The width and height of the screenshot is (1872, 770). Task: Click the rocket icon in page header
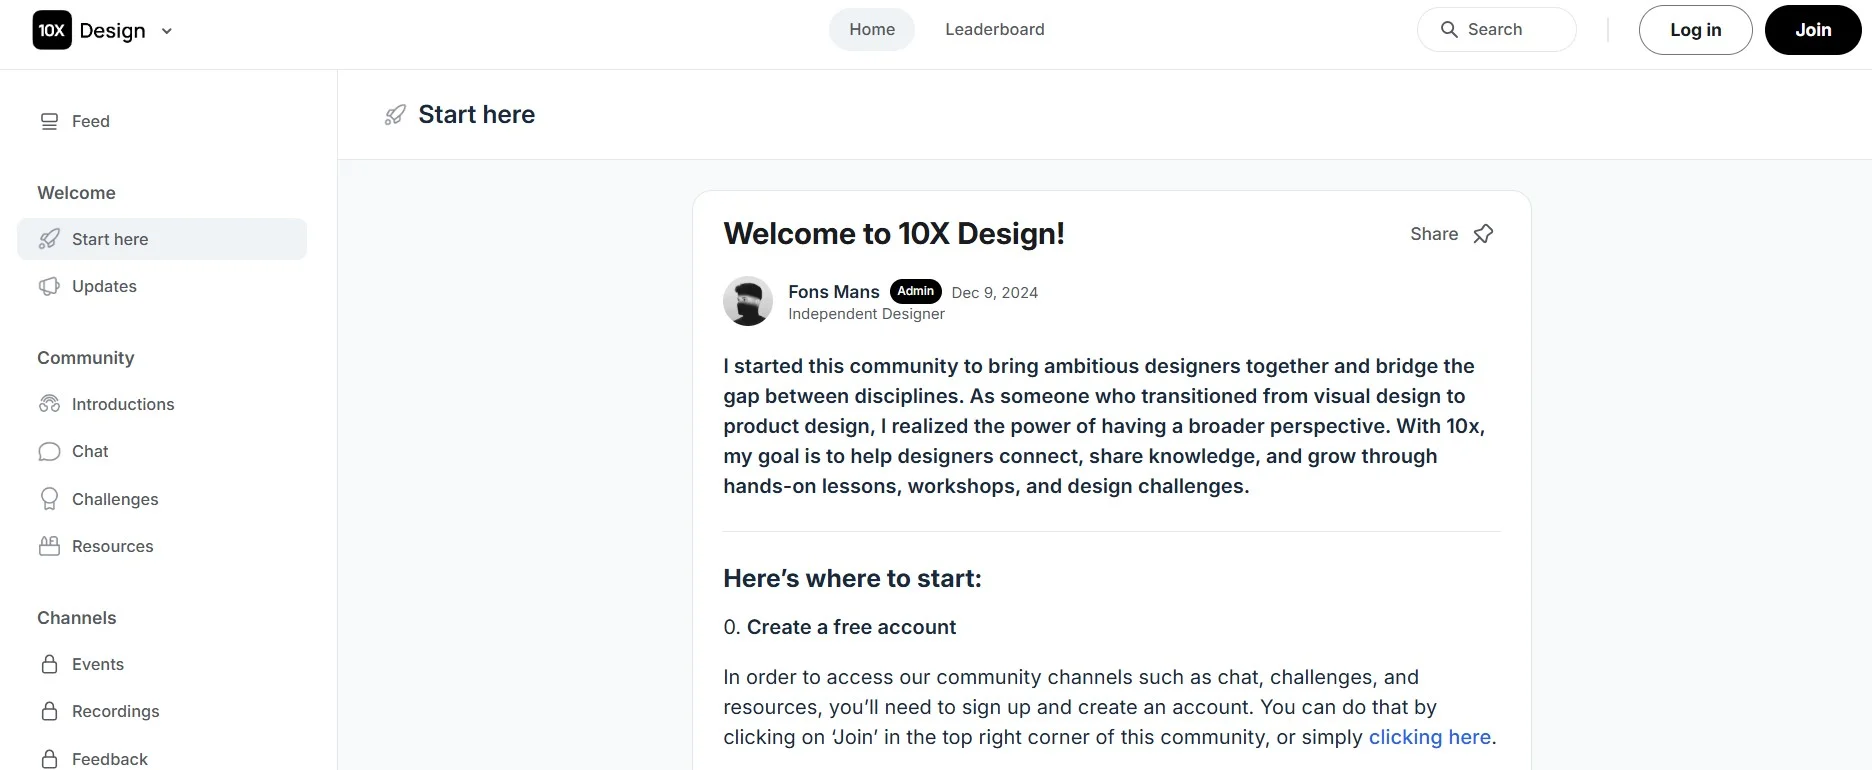(x=395, y=115)
